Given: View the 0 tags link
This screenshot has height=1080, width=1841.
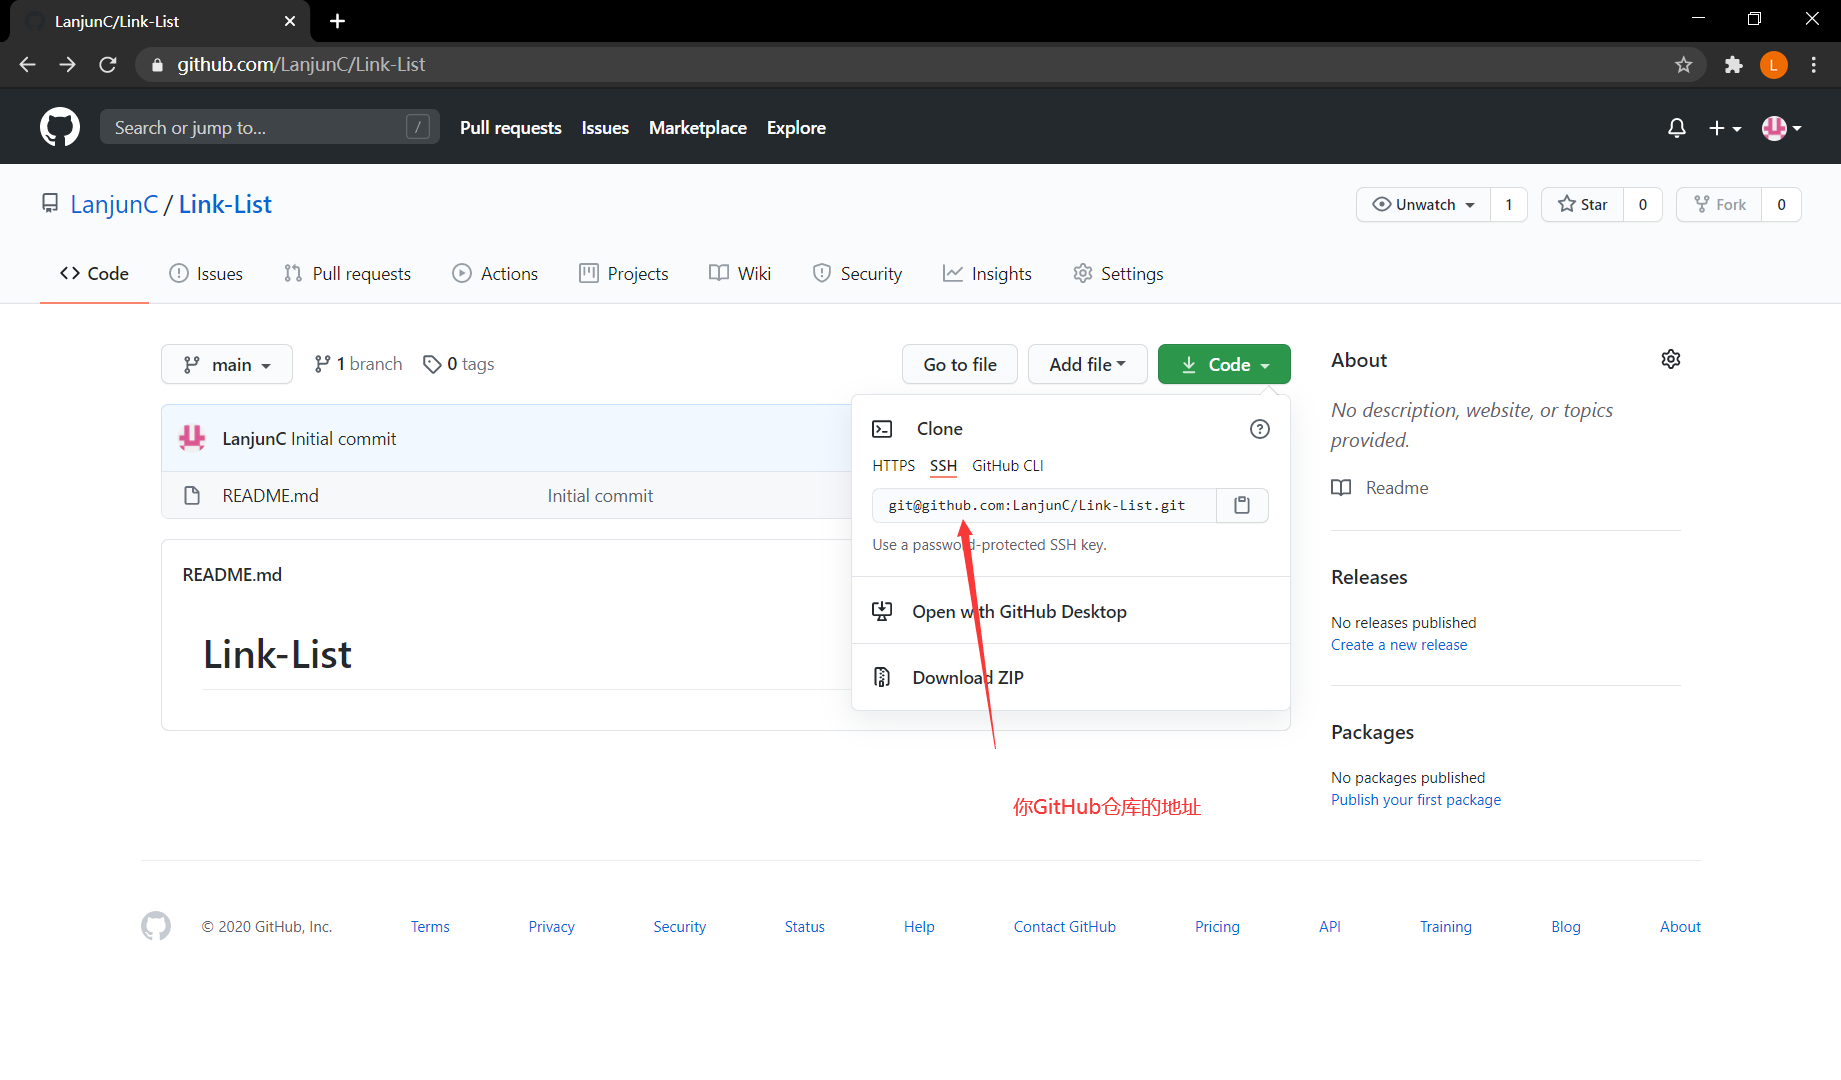Looking at the screenshot, I should click(x=459, y=364).
